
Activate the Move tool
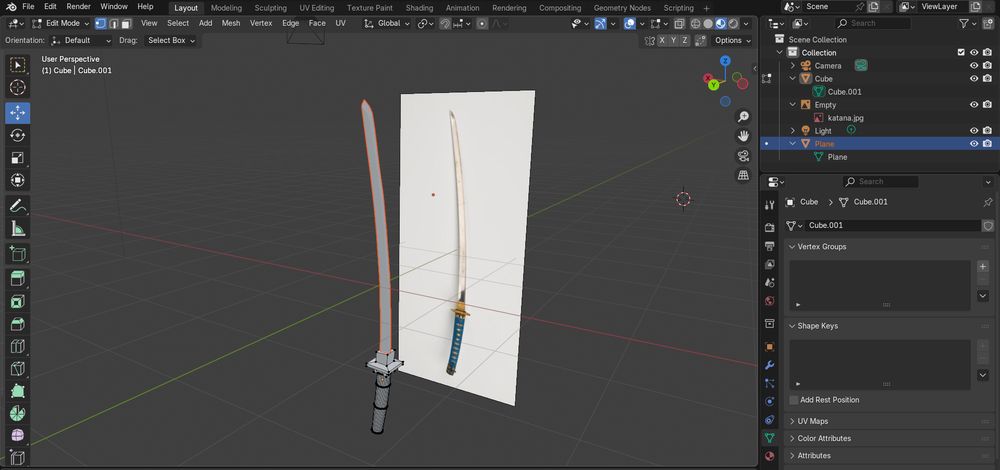pyautogui.click(x=18, y=113)
